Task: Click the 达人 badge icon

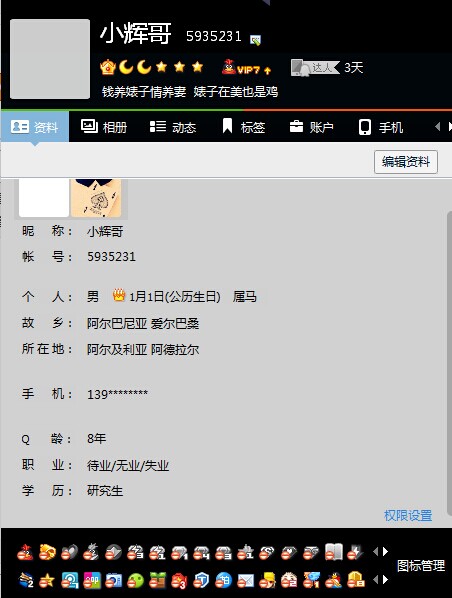Action: click(315, 68)
